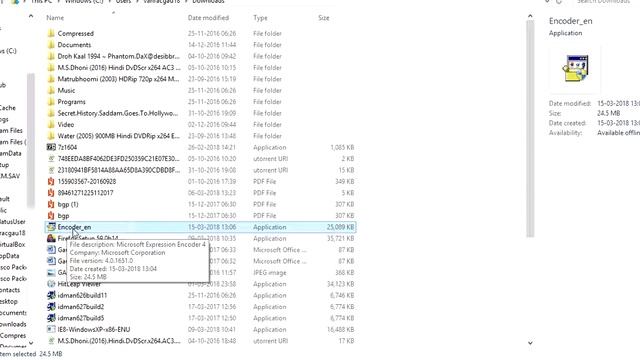The width and height of the screenshot is (640, 360).
Task: Click the idman626build11 installer icon
Action: tap(51, 296)
